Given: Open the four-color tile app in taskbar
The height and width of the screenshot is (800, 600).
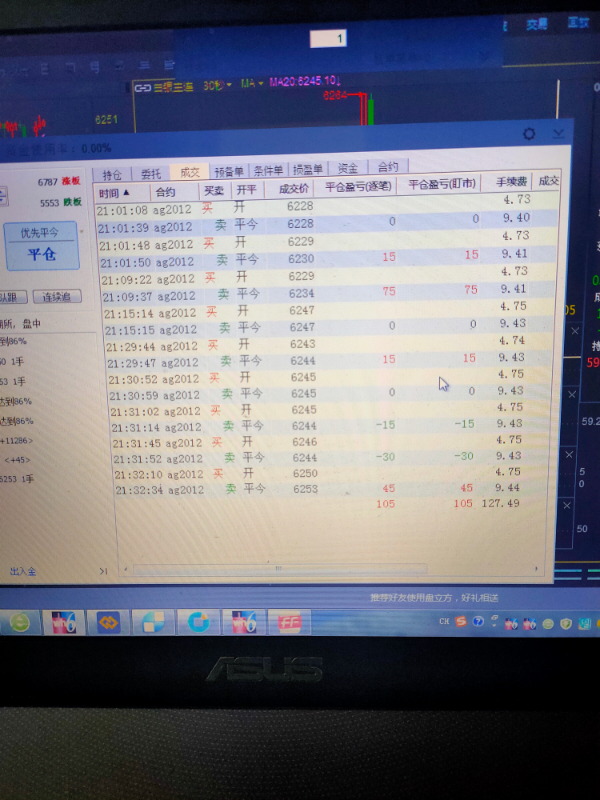Looking at the screenshot, I should (x=154, y=622).
